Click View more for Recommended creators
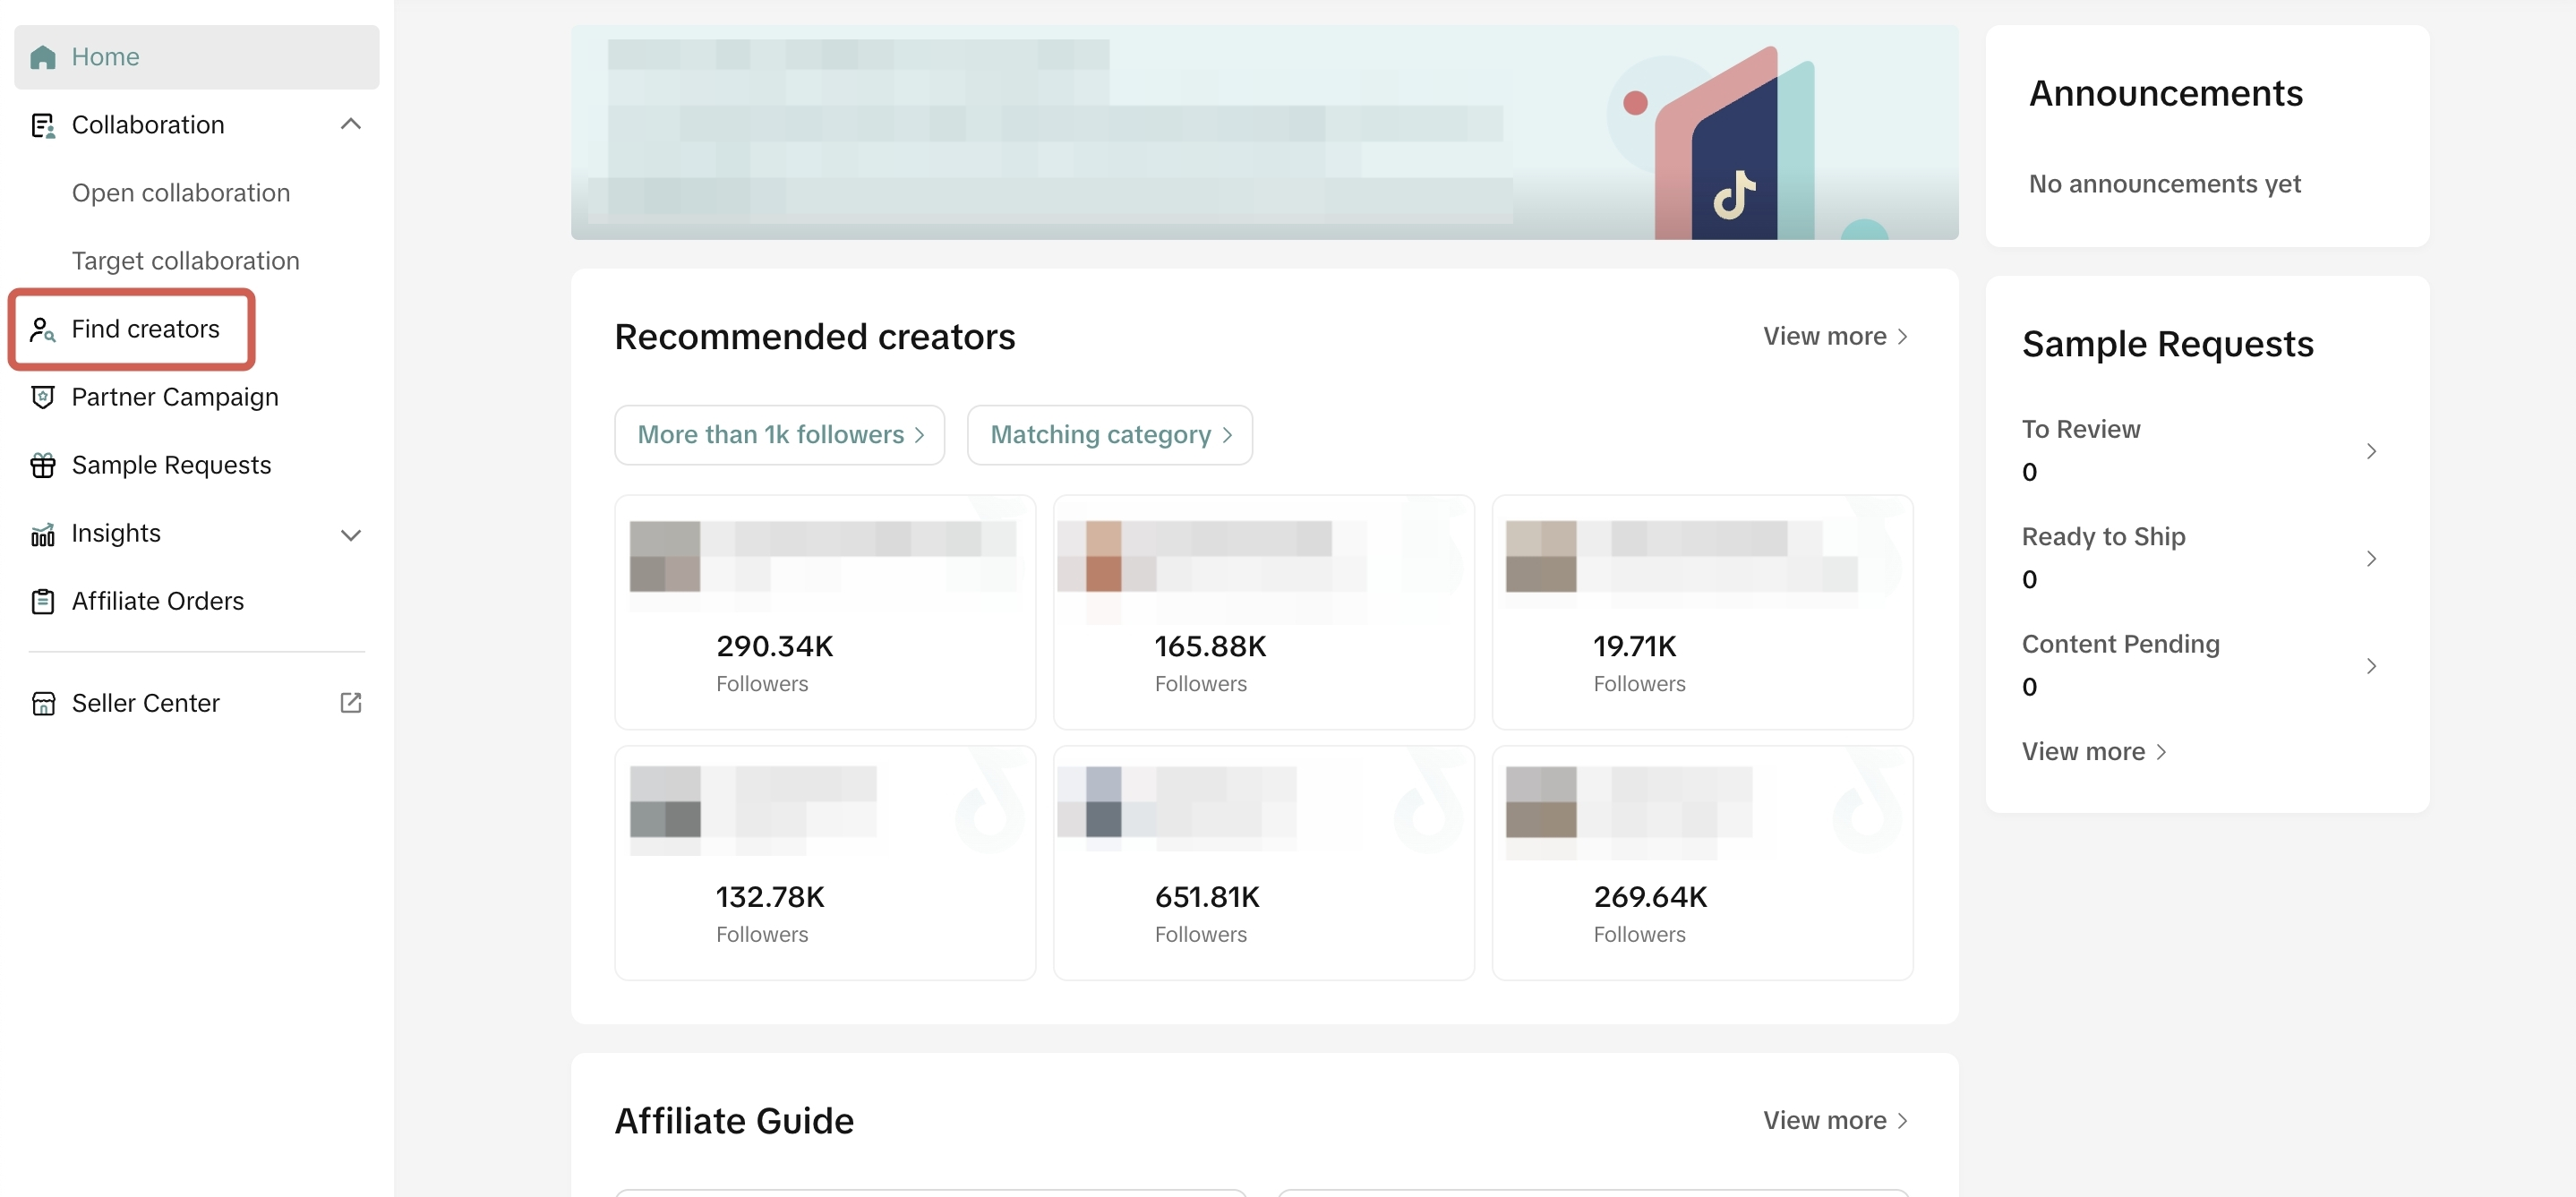This screenshot has height=1197, width=2576. click(x=1834, y=336)
